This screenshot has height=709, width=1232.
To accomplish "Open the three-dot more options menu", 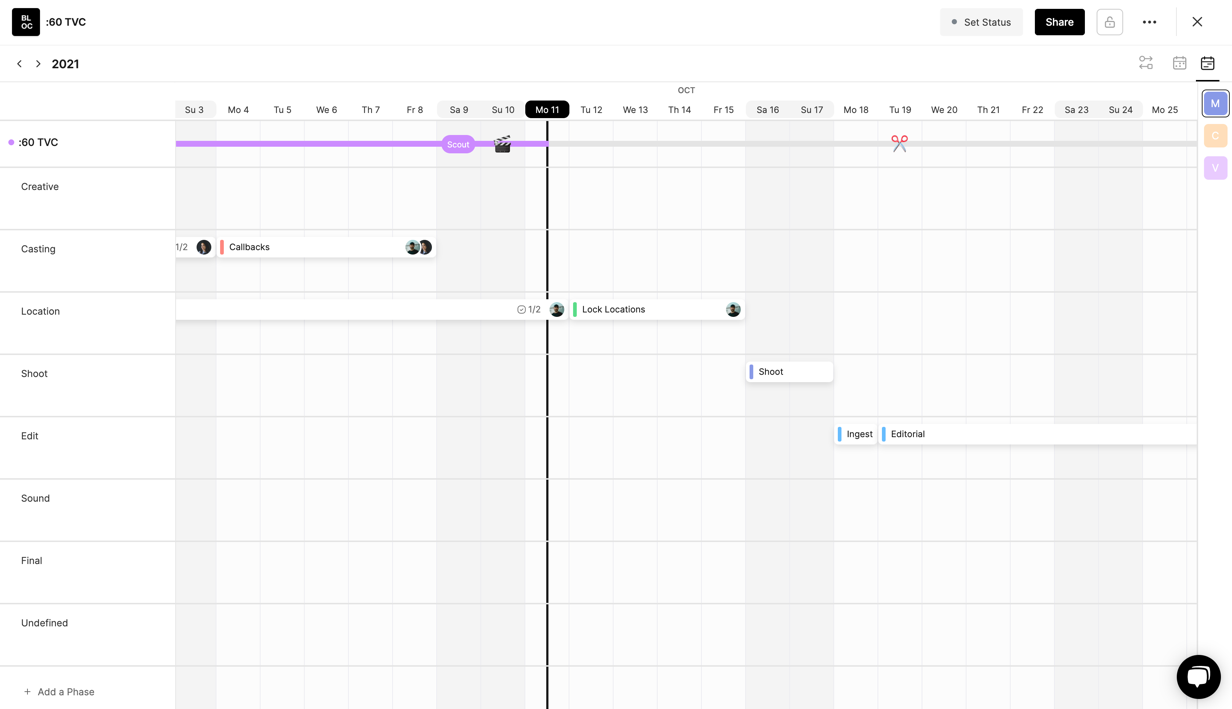I will [1149, 22].
